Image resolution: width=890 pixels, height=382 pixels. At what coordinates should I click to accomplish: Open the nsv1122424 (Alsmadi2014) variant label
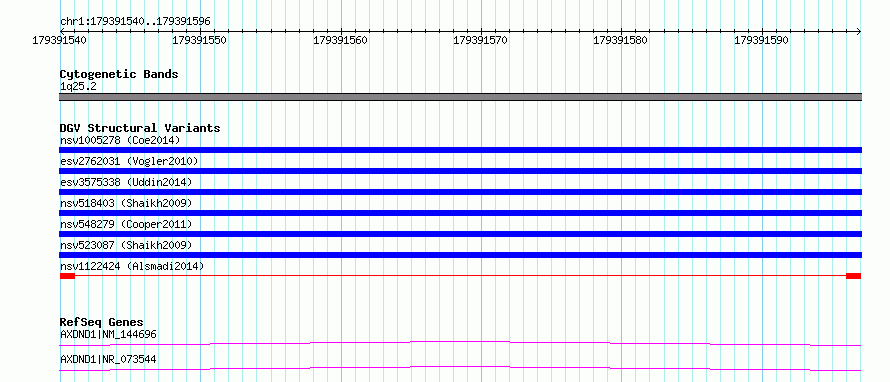click(132, 266)
